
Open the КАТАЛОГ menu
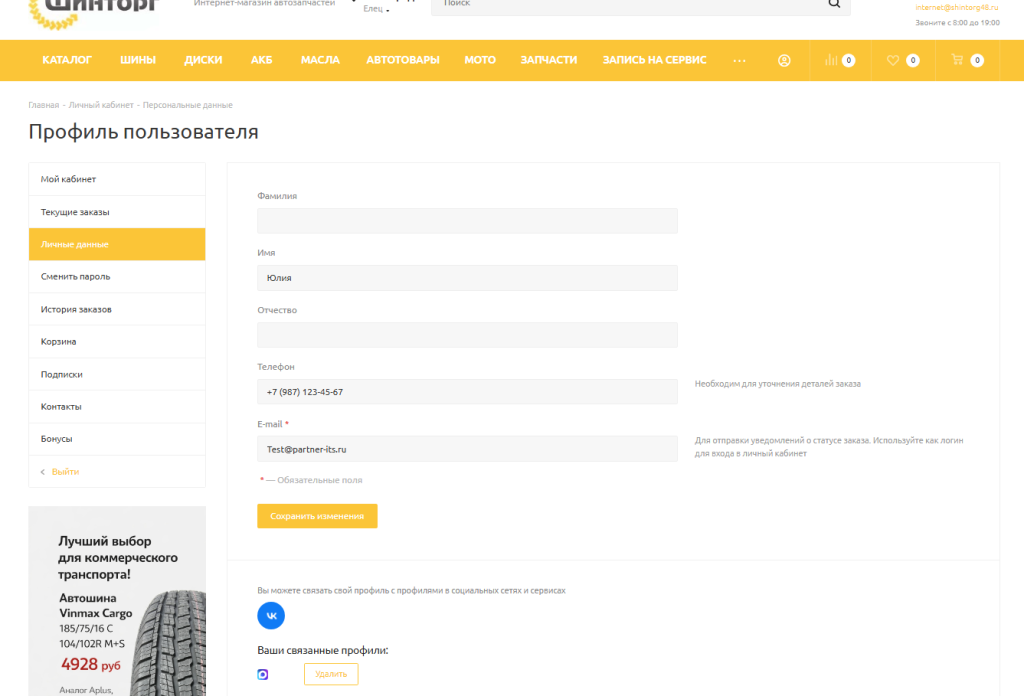coord(67,60)
